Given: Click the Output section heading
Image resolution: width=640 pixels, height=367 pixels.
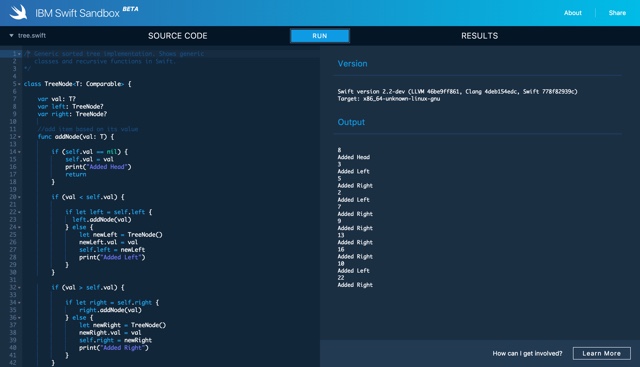Looking at the screenshot, I should tap(351, 122).
